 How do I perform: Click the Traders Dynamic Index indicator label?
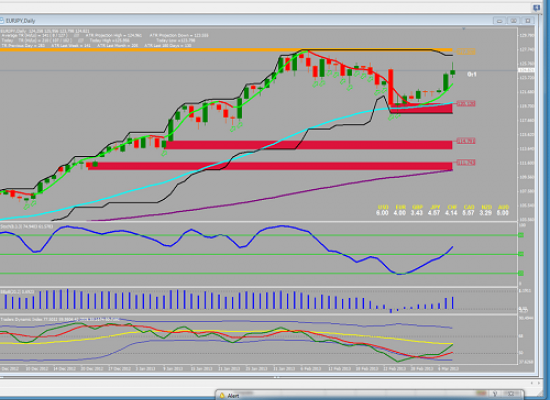tap(60, 319)
